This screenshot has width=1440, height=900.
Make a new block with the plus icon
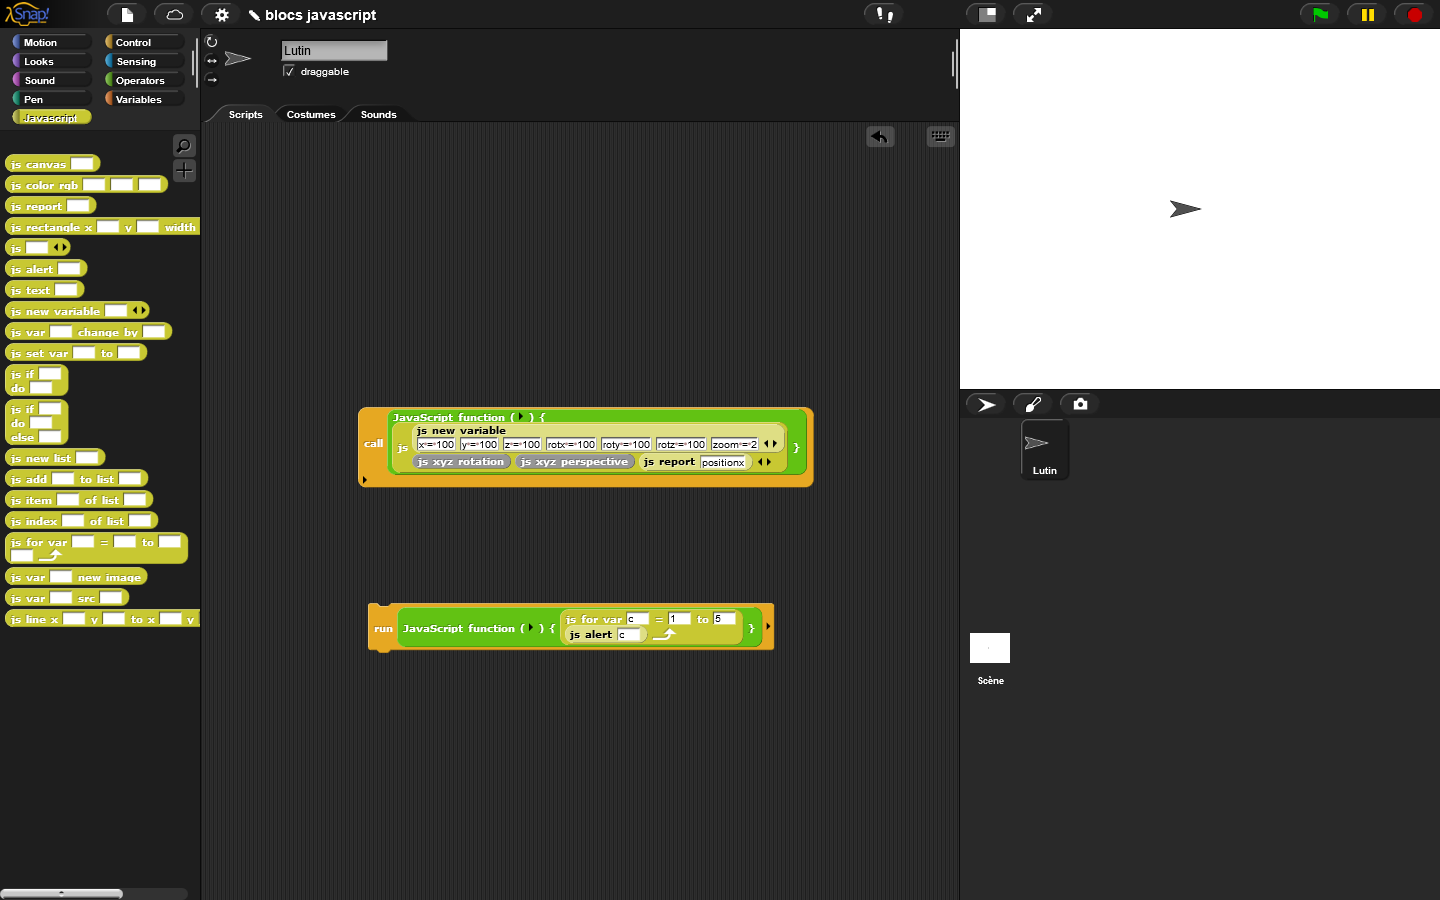pos(184,171)
